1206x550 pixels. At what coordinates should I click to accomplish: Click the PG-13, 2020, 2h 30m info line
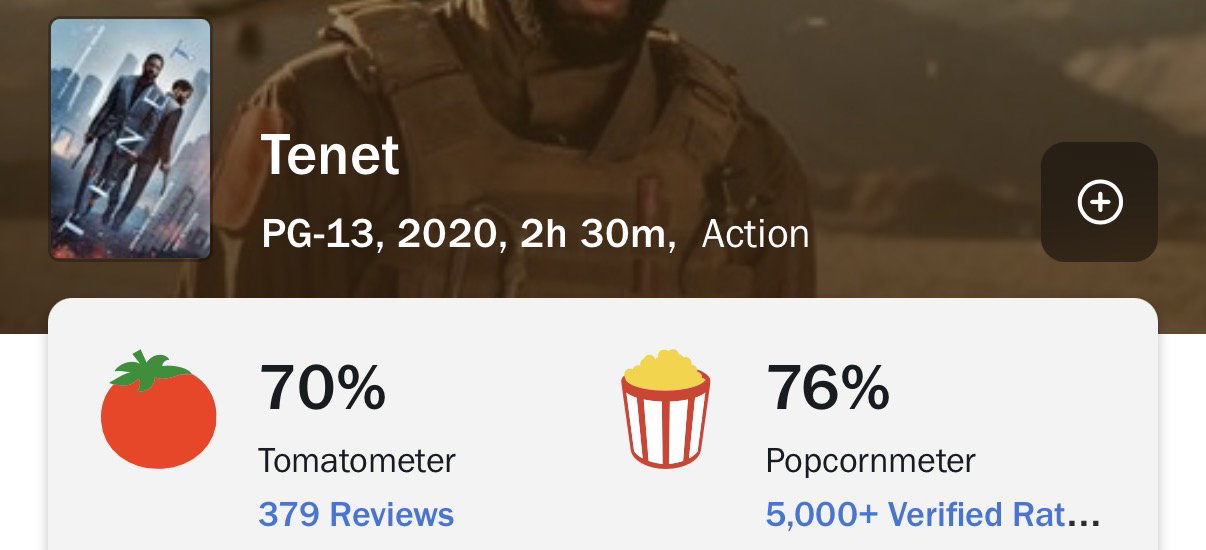coord(469,236)
